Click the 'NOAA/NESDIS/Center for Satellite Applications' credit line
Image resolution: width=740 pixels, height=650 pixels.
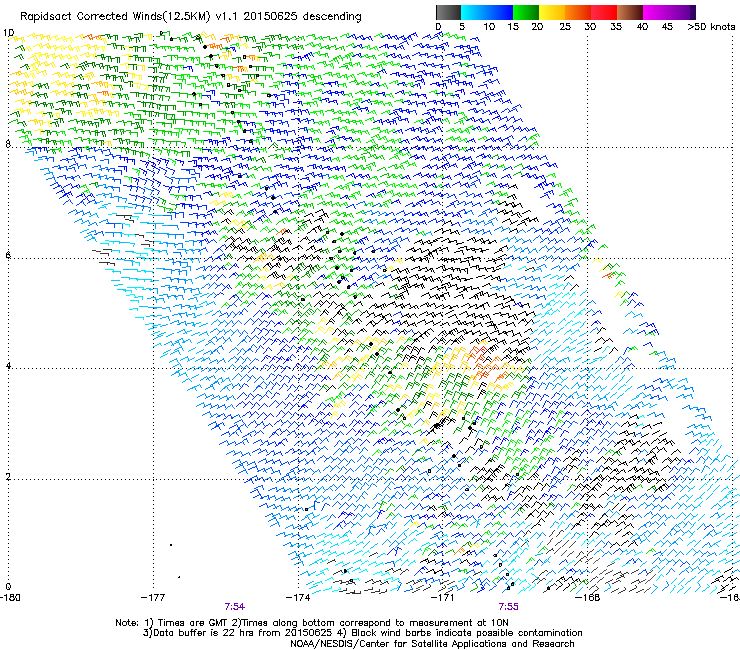[432, 644]
